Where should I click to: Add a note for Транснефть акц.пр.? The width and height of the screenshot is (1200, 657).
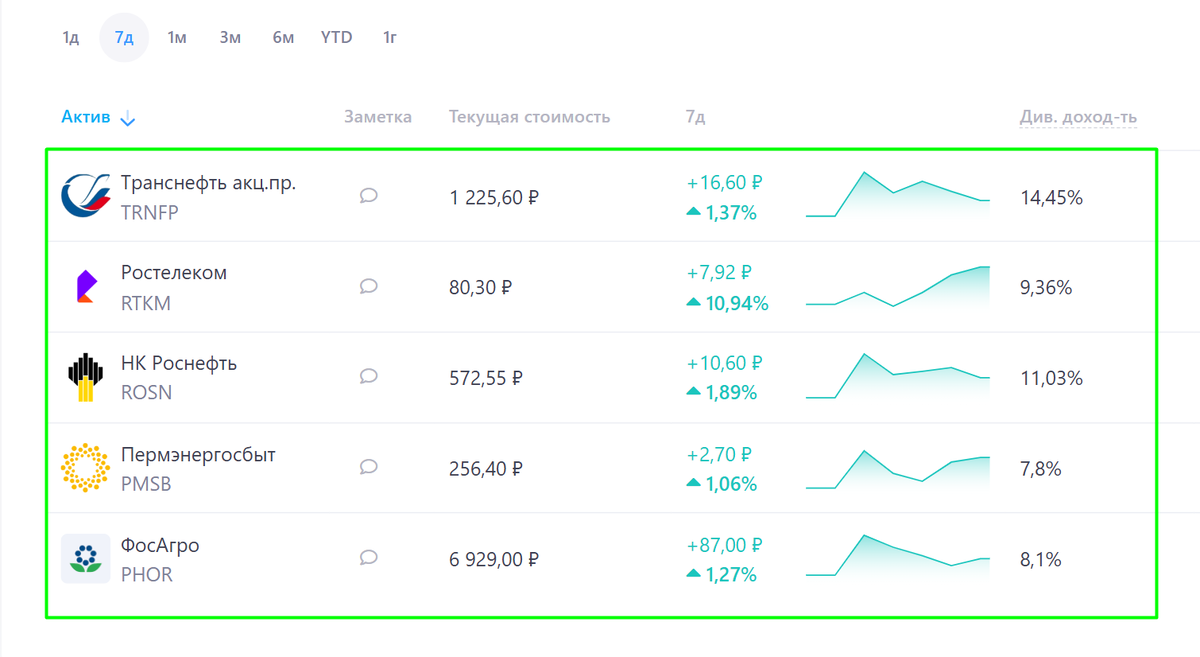pyautogui.click(x=368, y=196)
